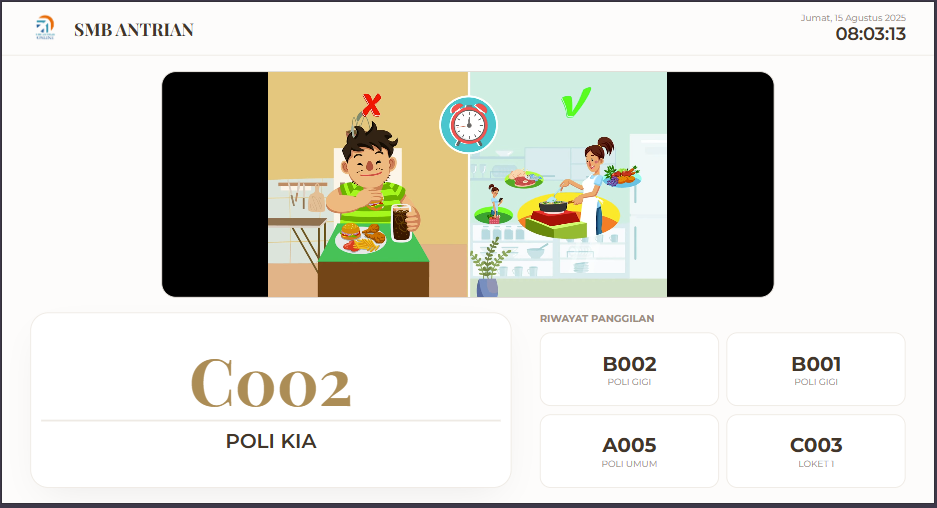
Task: Click the SMB Antrian logo icon
Action: (x=45, y=27)
